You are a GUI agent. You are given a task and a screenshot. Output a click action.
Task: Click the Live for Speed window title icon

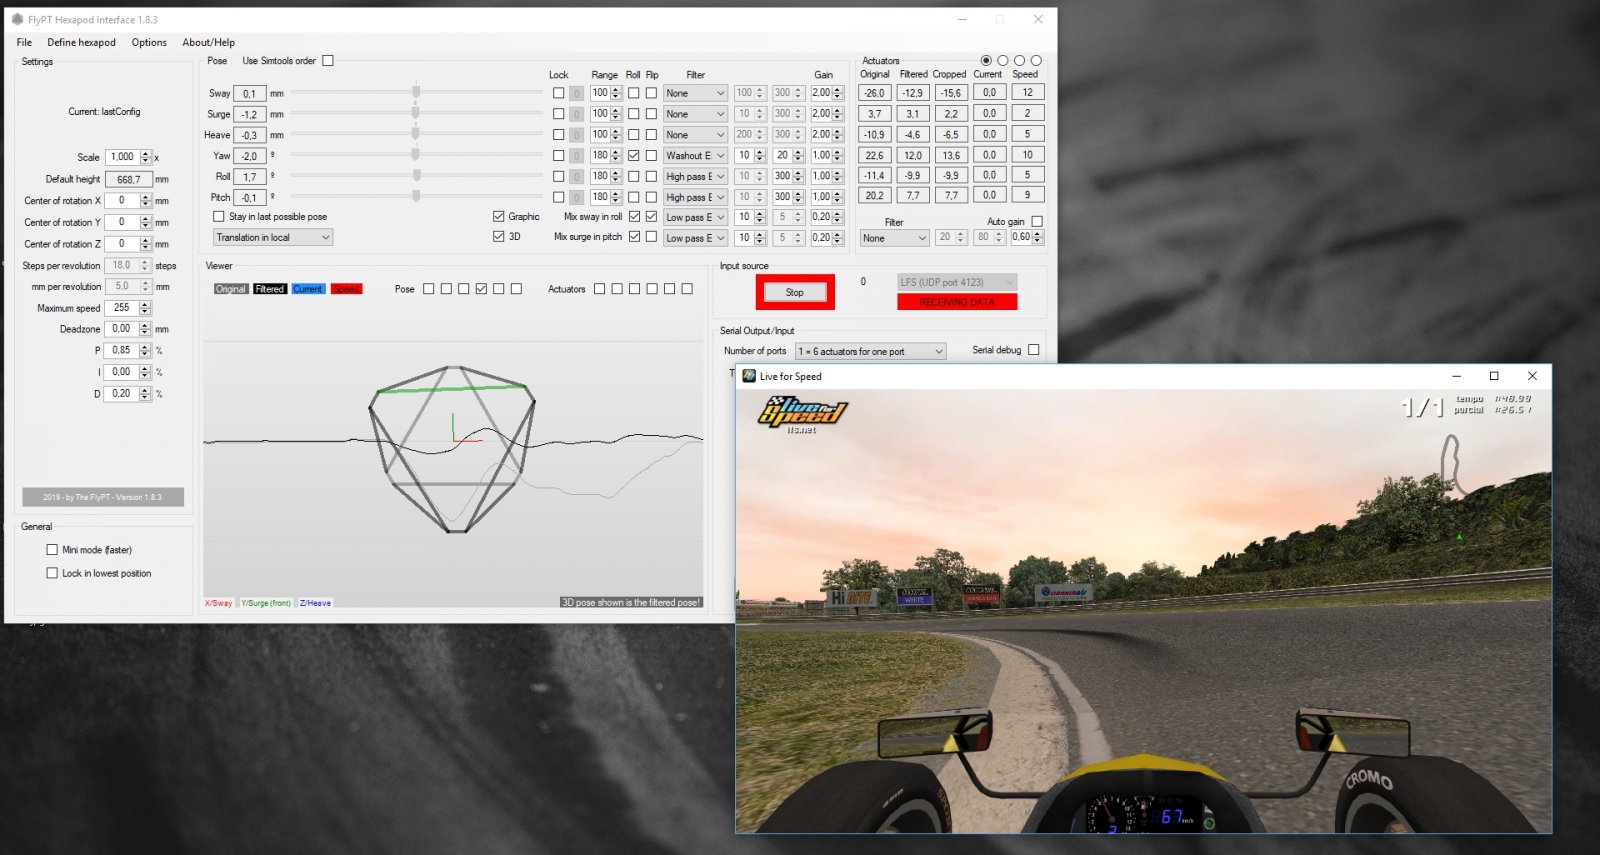(x=749, y=376)
